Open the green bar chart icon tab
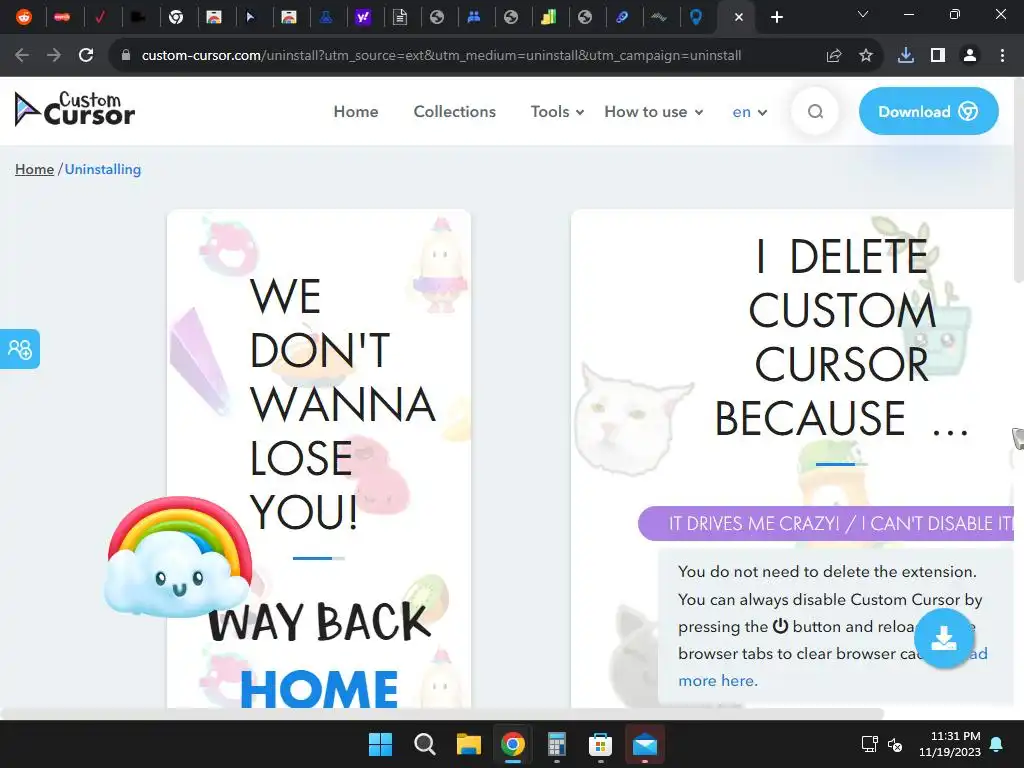 (x=548, y=17)
